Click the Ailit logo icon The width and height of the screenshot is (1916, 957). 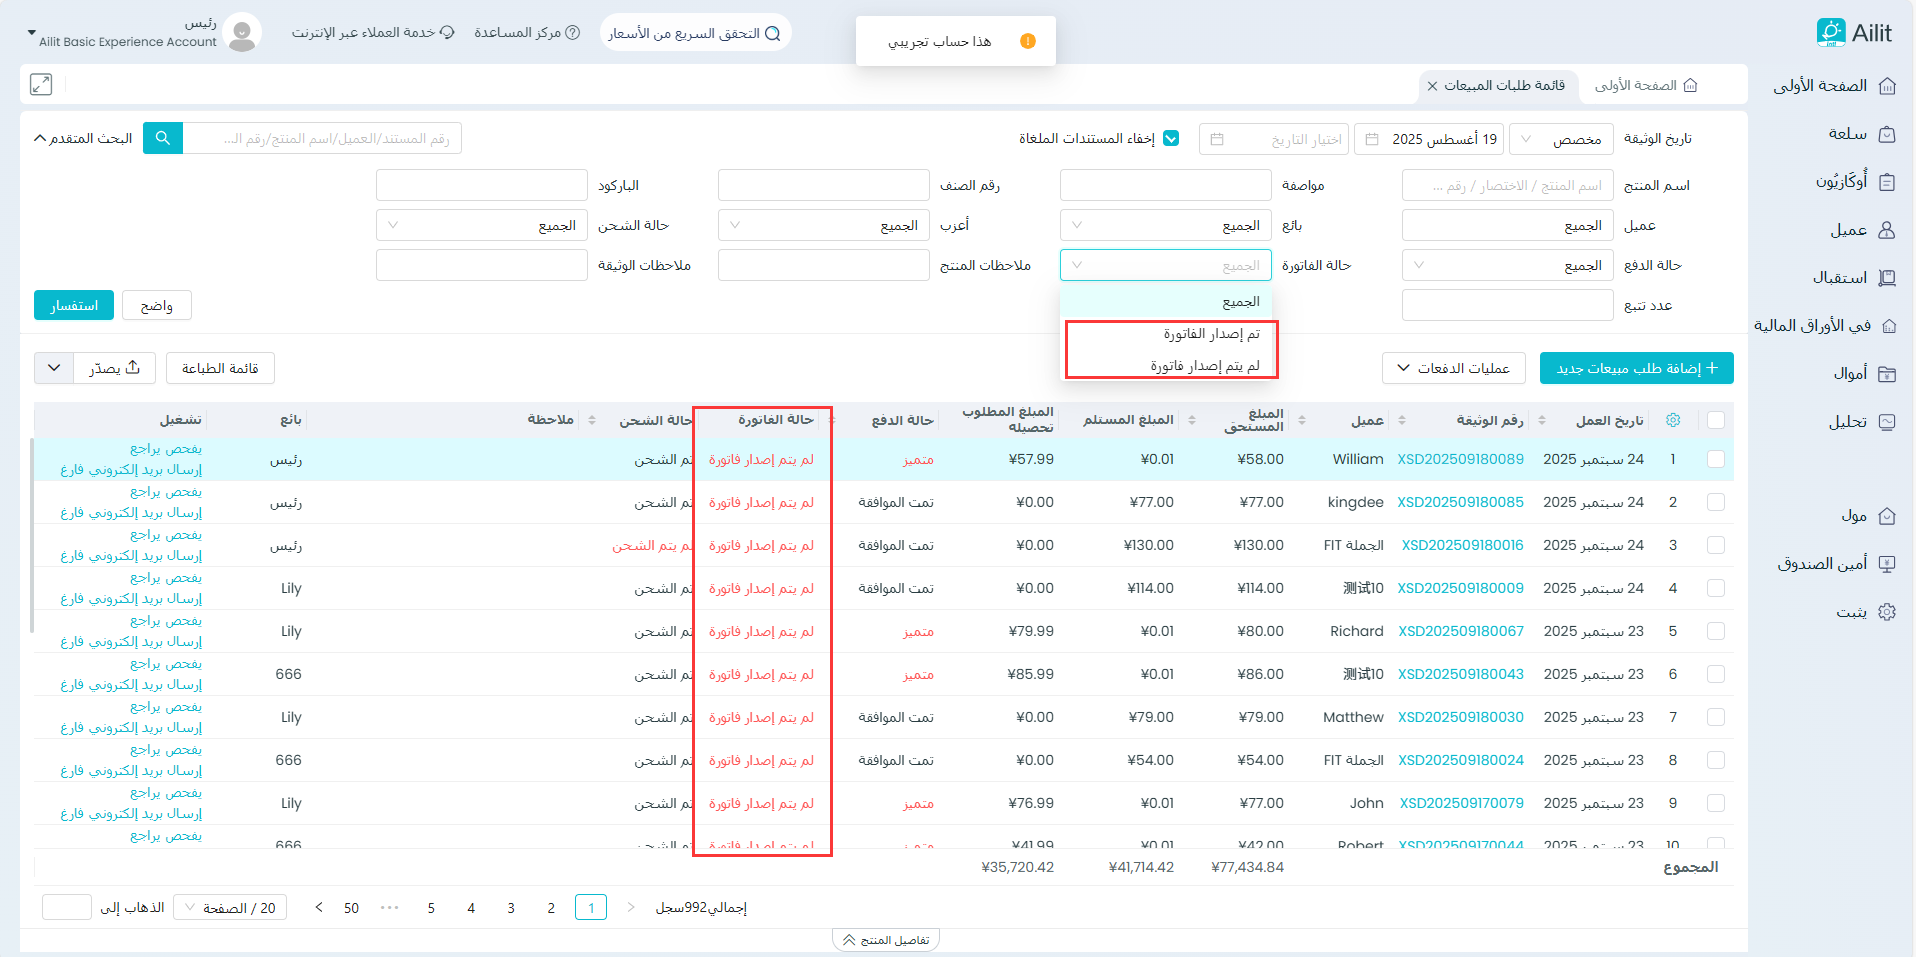(1830, 32)
